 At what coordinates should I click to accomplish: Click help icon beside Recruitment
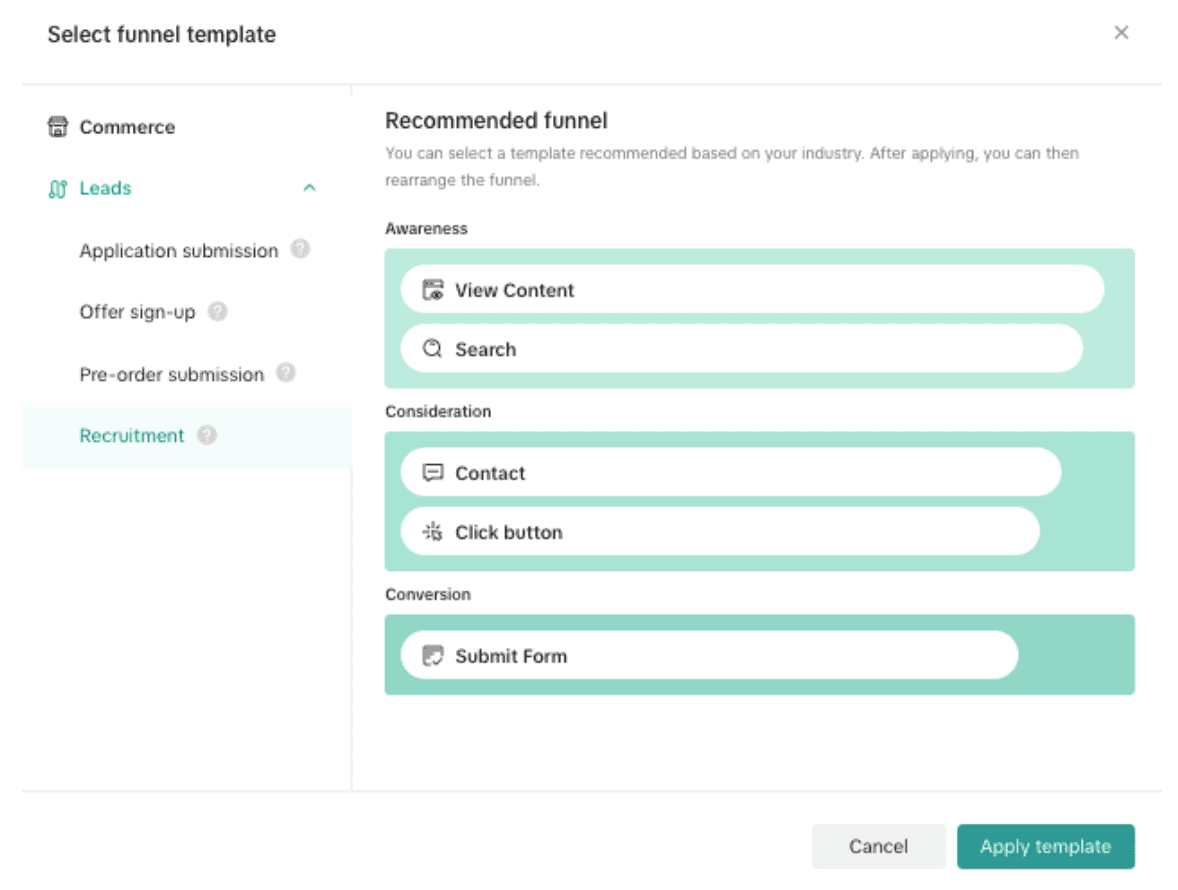(207, 435)
